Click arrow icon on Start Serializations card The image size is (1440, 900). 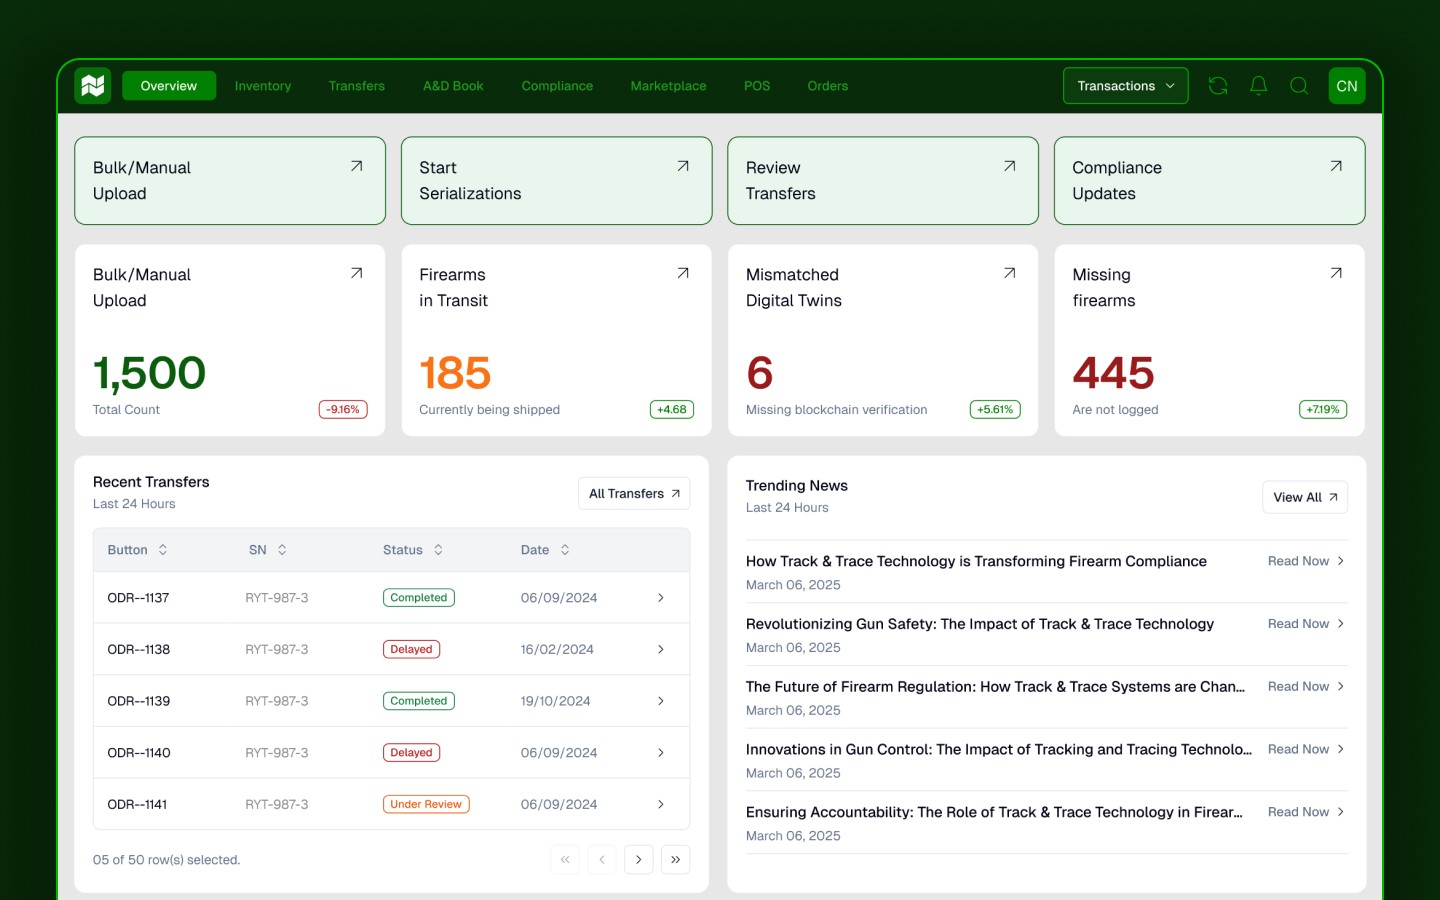[x=683, y=166]
